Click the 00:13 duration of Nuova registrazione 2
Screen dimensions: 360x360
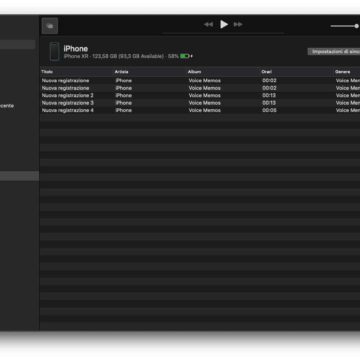(x=269, y=95)
